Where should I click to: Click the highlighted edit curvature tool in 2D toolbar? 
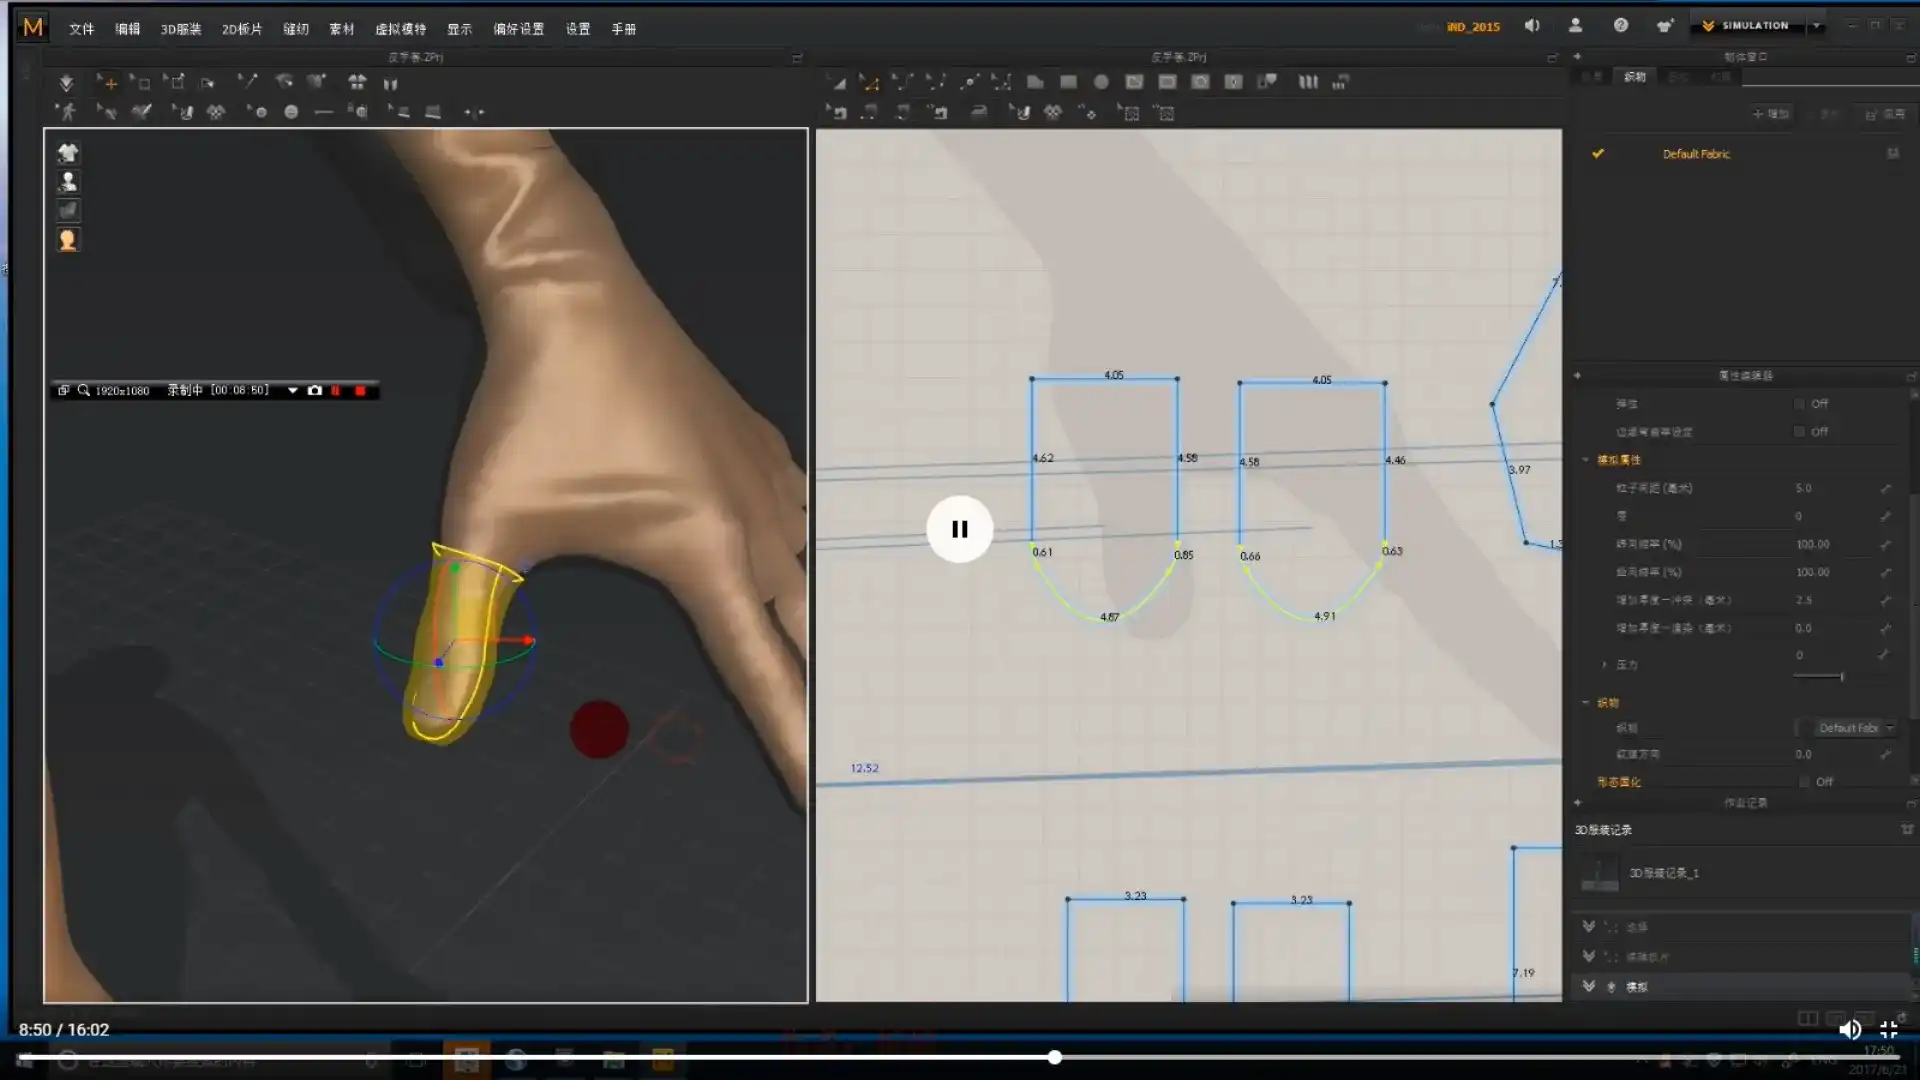tap(869, 83)
